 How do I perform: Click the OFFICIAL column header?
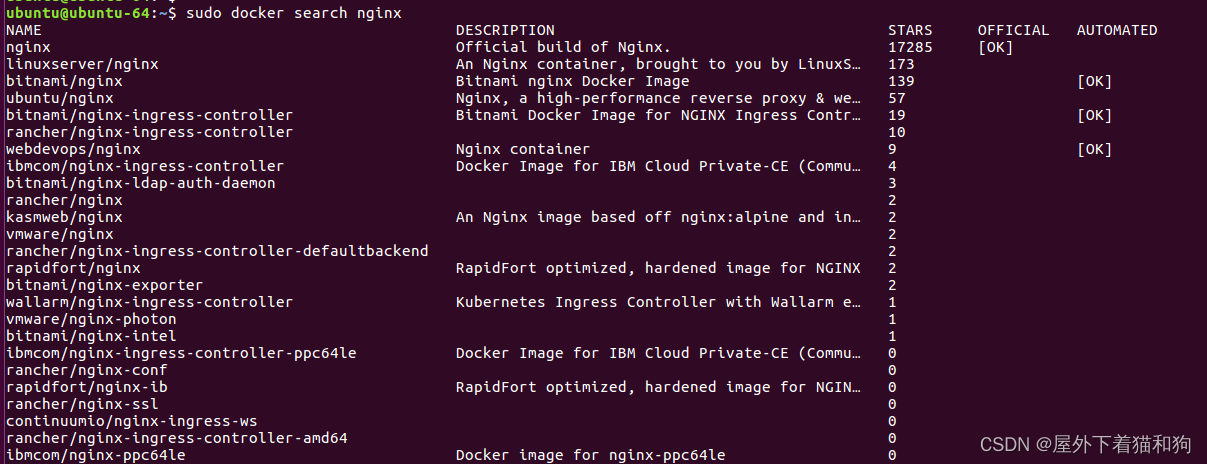1013,30
